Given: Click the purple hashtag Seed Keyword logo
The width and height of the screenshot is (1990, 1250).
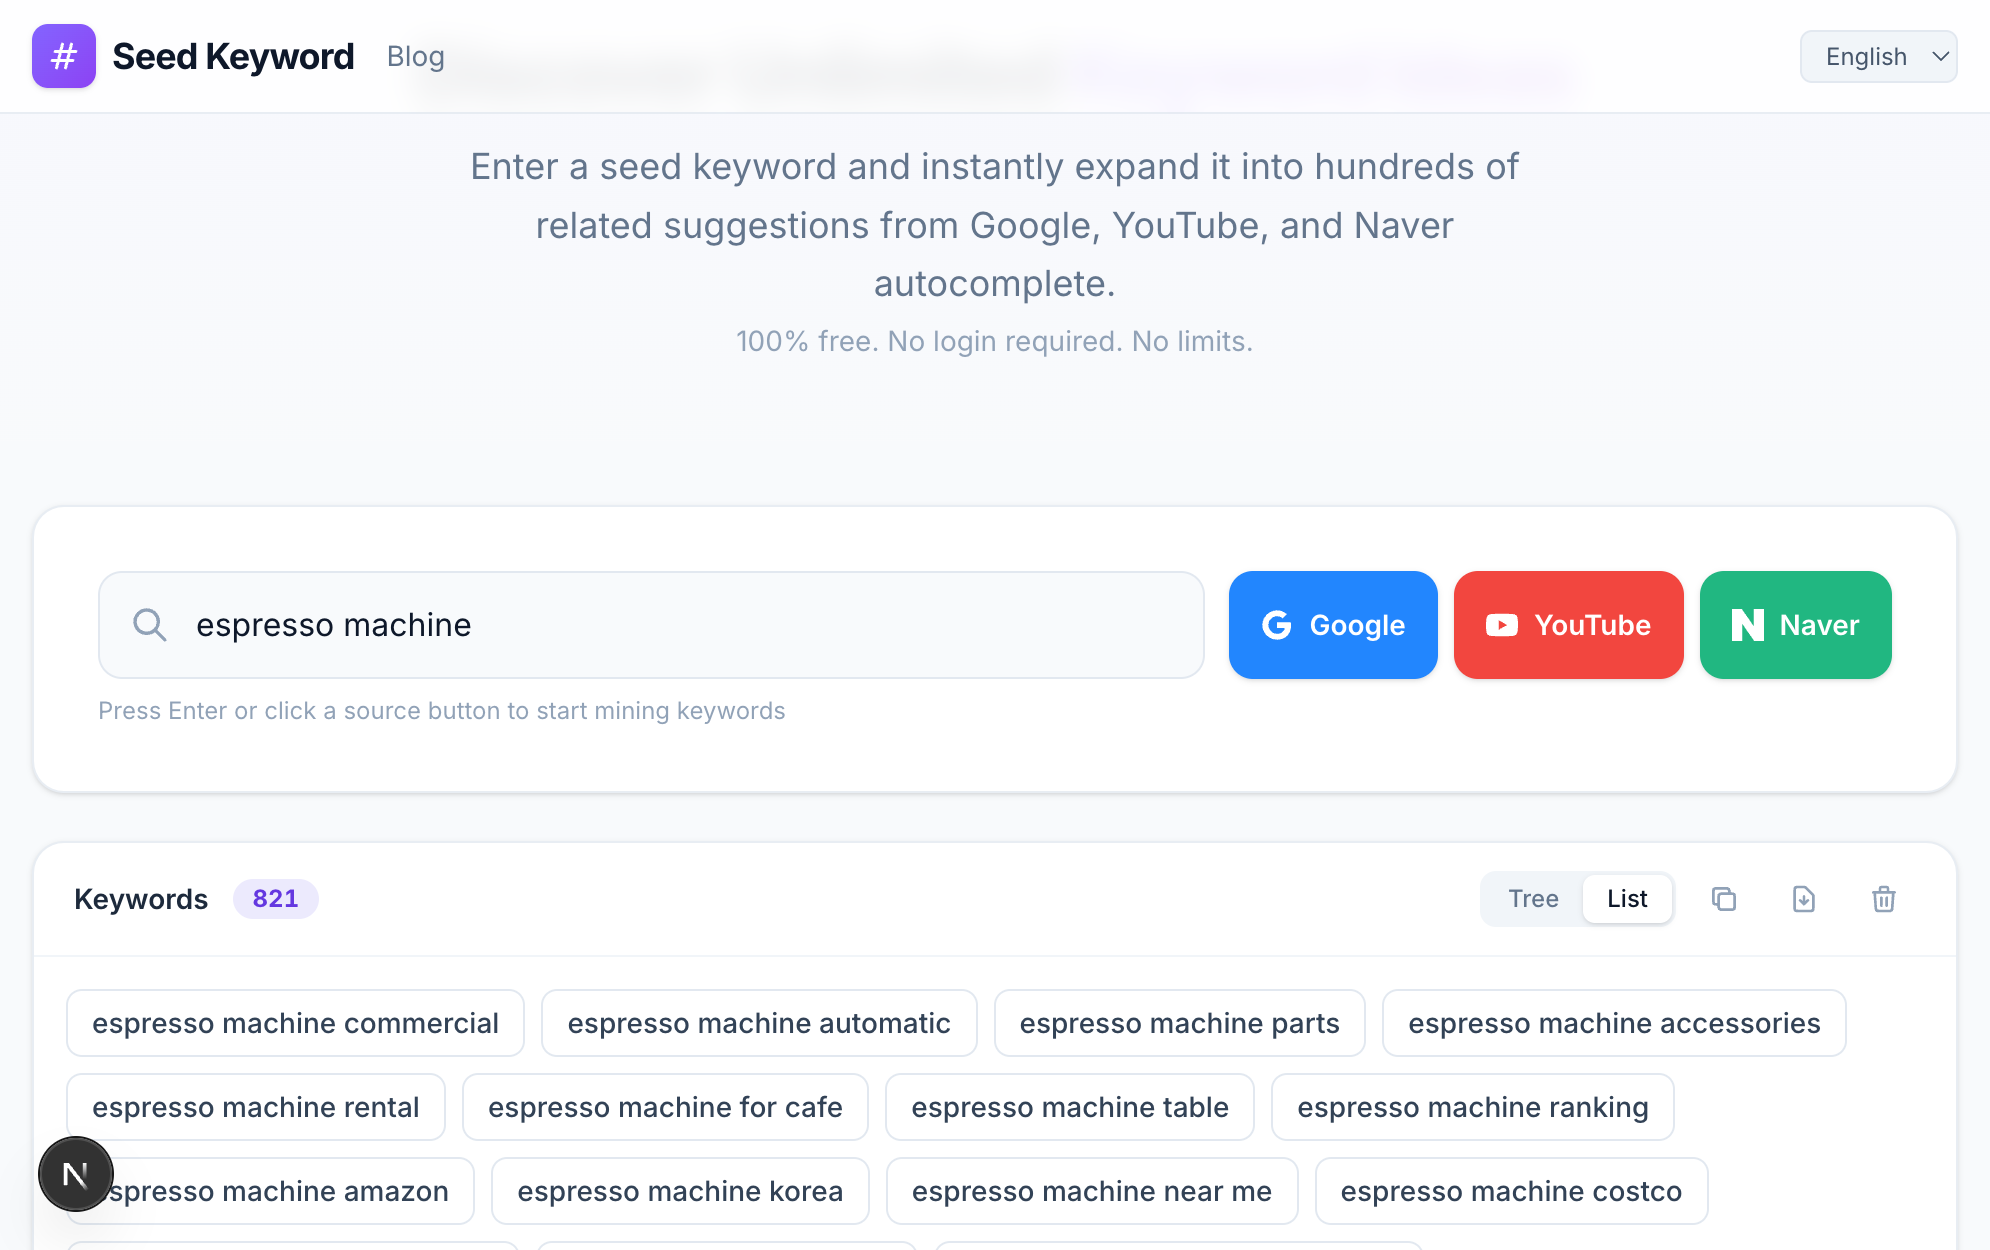Looking at the screenshot, I should 64,56.
